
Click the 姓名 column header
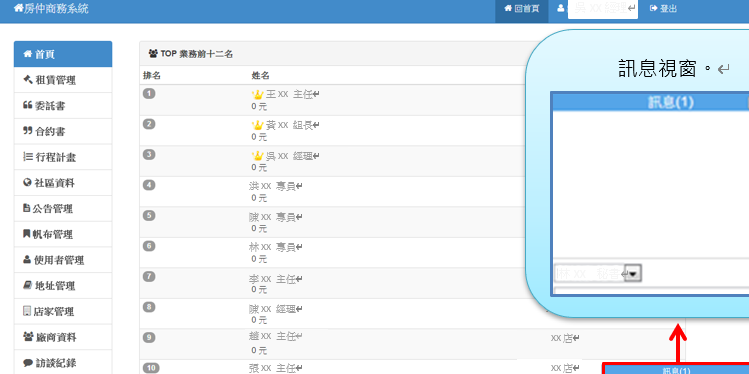pos(260,75)
